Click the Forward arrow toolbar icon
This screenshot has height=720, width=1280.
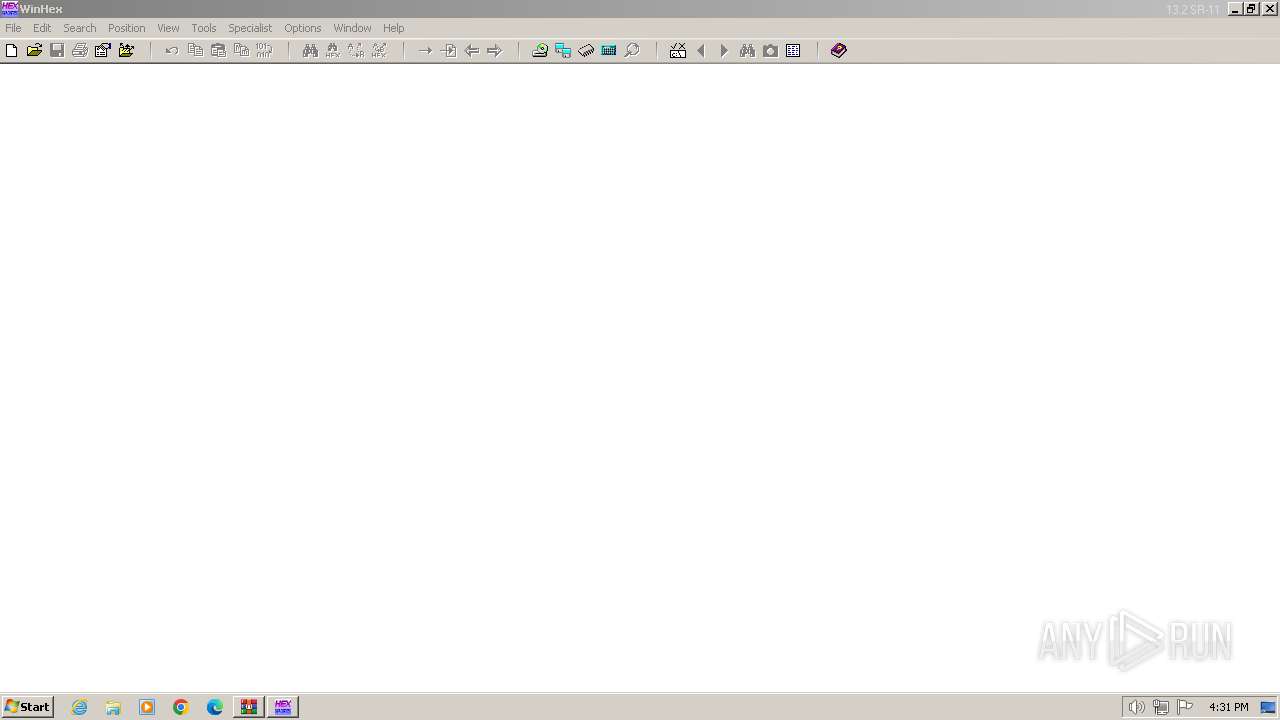tap(494, 50)
